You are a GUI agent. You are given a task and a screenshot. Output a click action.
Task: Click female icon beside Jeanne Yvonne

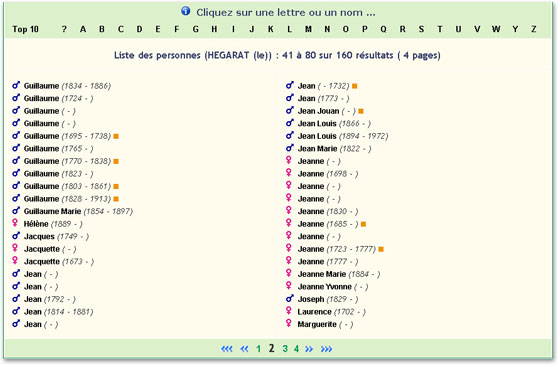[289, 285]
